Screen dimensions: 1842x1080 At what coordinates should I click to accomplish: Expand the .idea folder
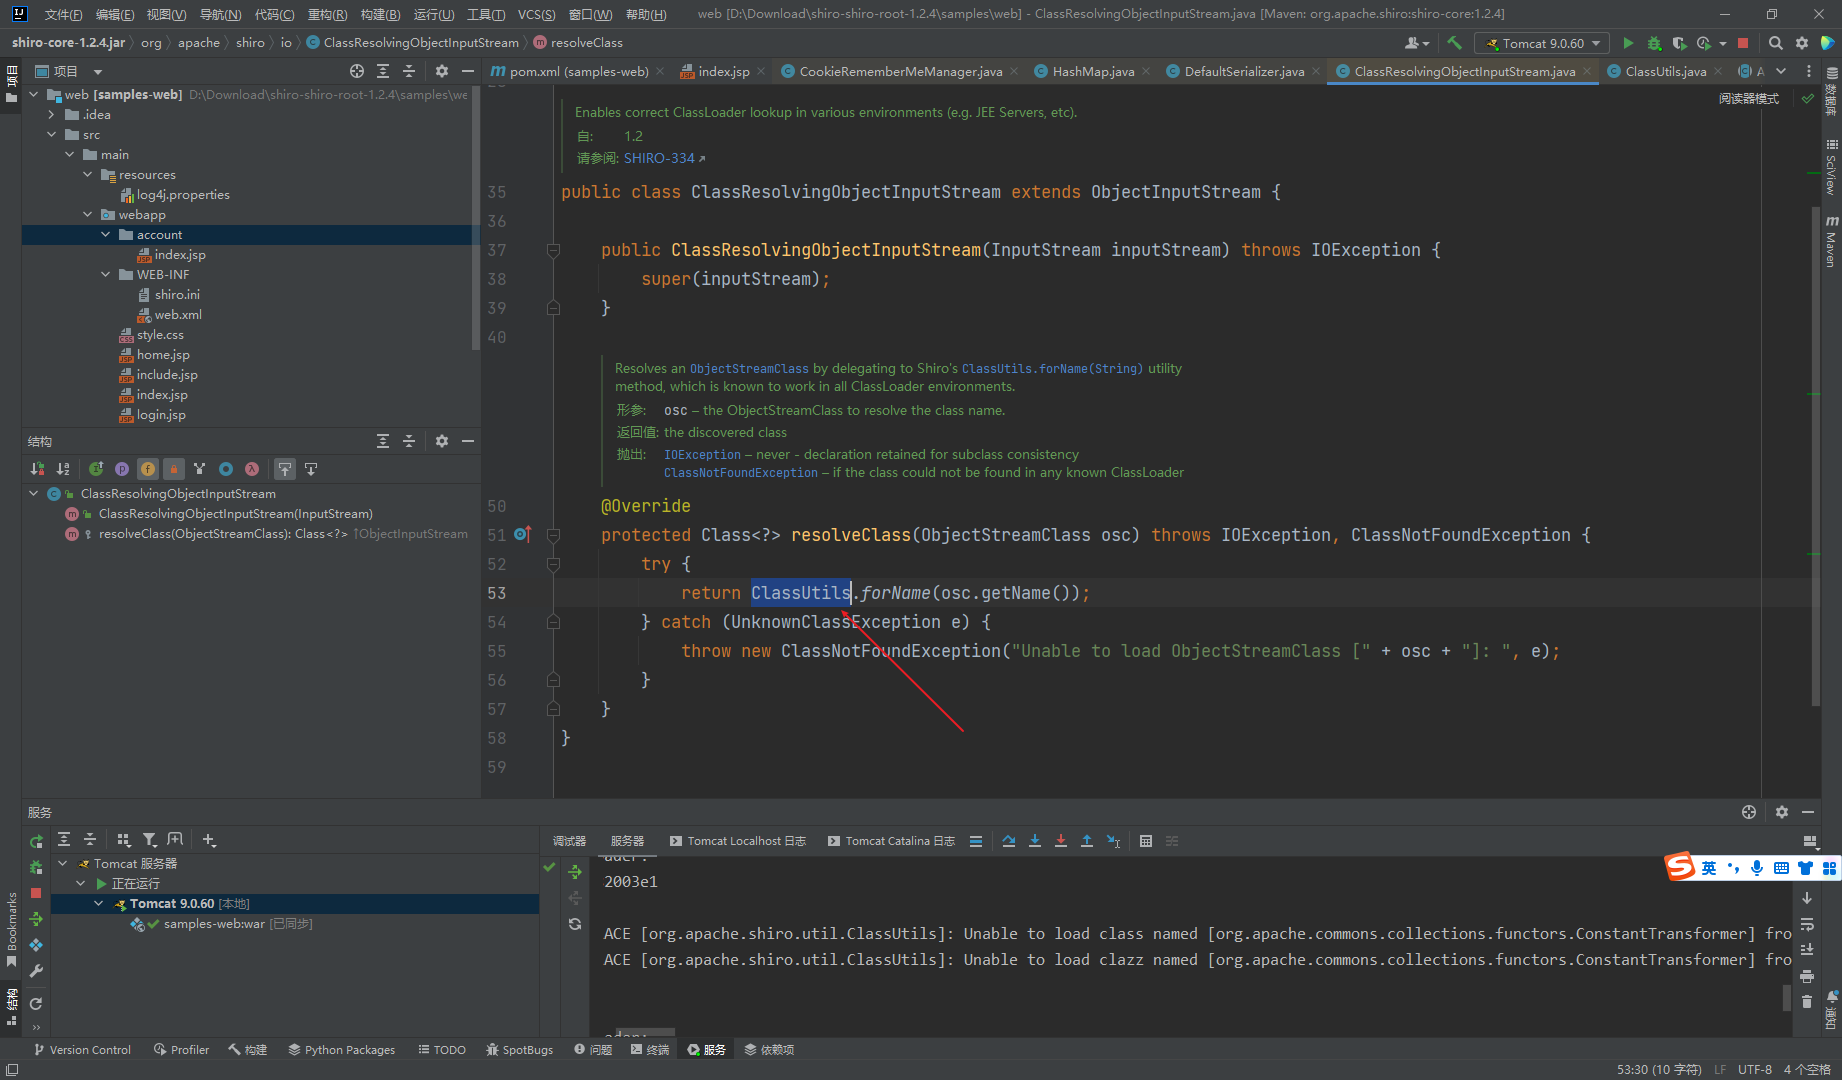(52, 114)
